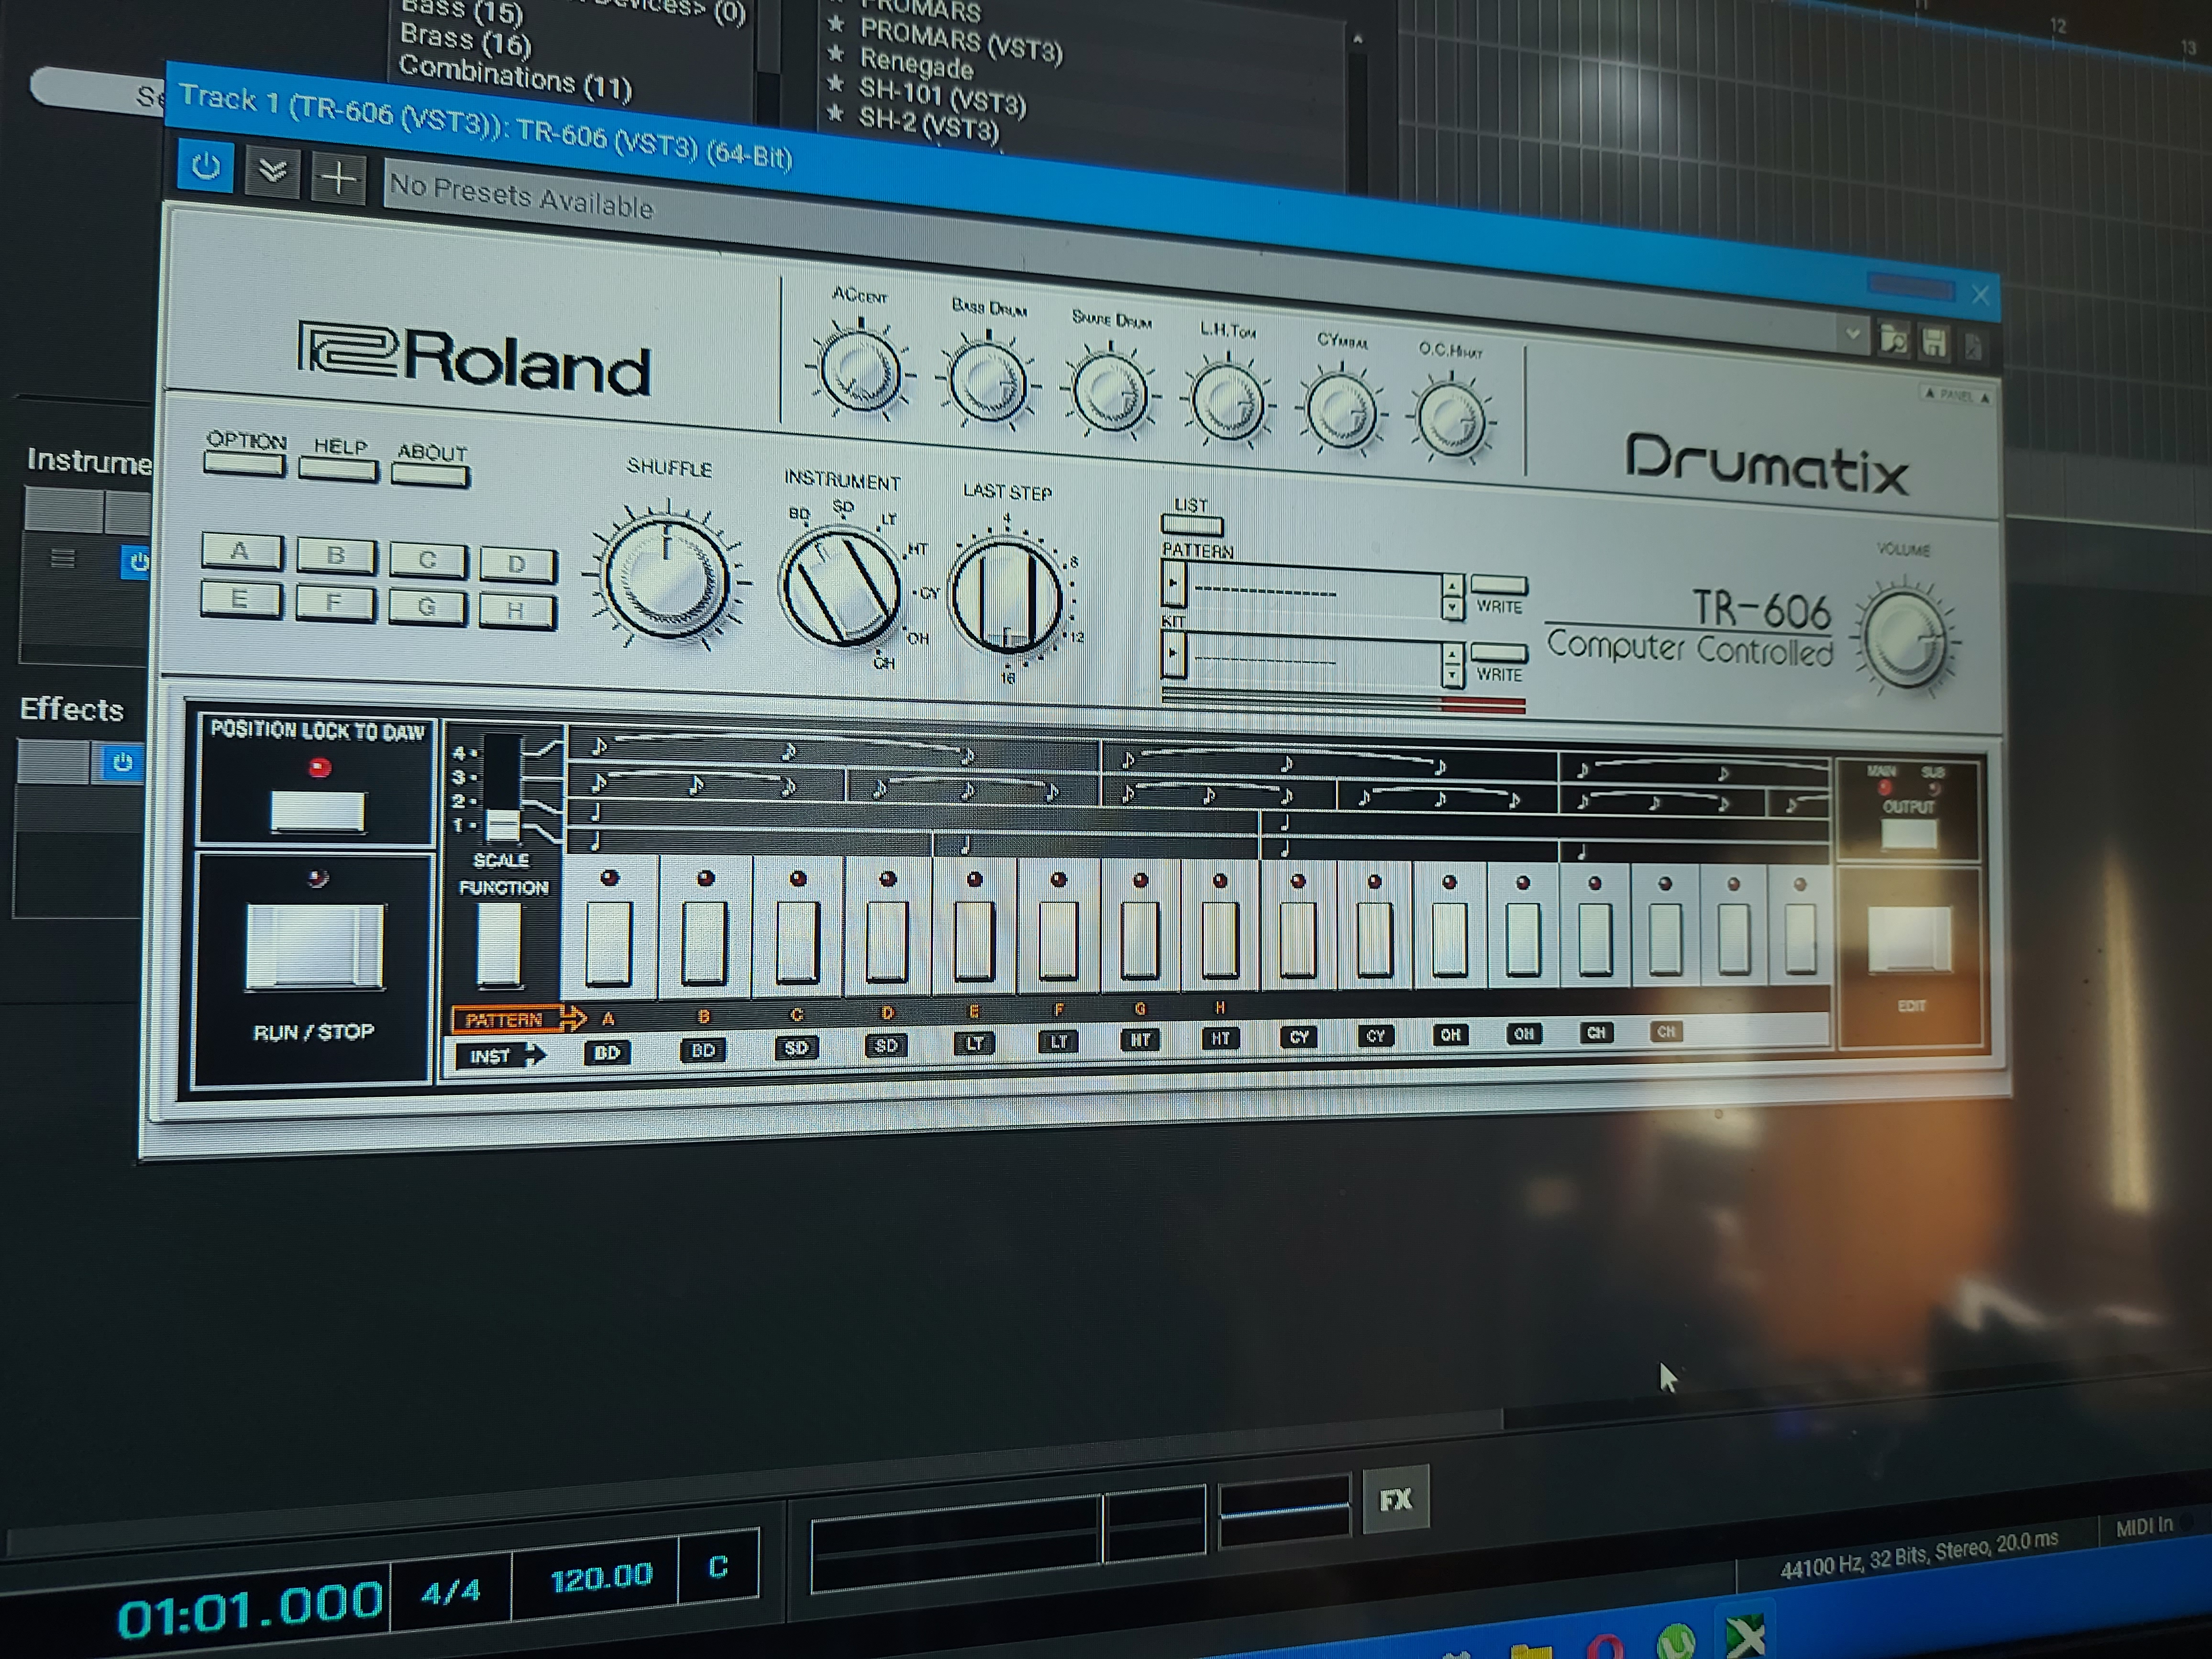
Task: Click the 120.00 tempo field in transport
Action: (x=600, y=1577)
